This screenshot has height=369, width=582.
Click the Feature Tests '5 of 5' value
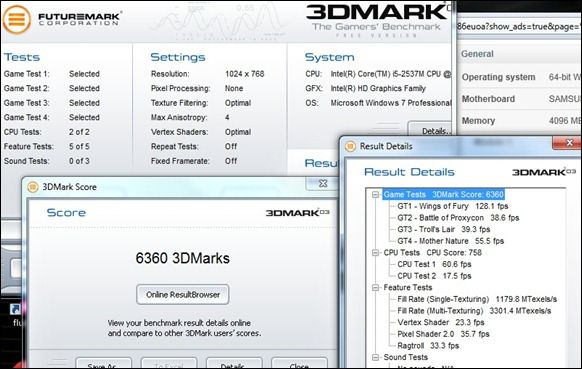point(79,146)
